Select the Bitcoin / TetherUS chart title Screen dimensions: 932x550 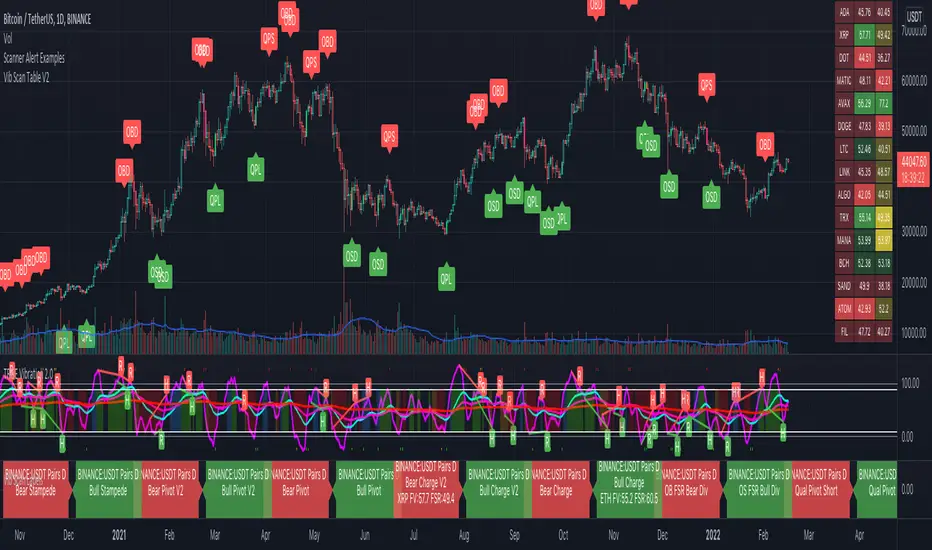[x=48, y=19]
